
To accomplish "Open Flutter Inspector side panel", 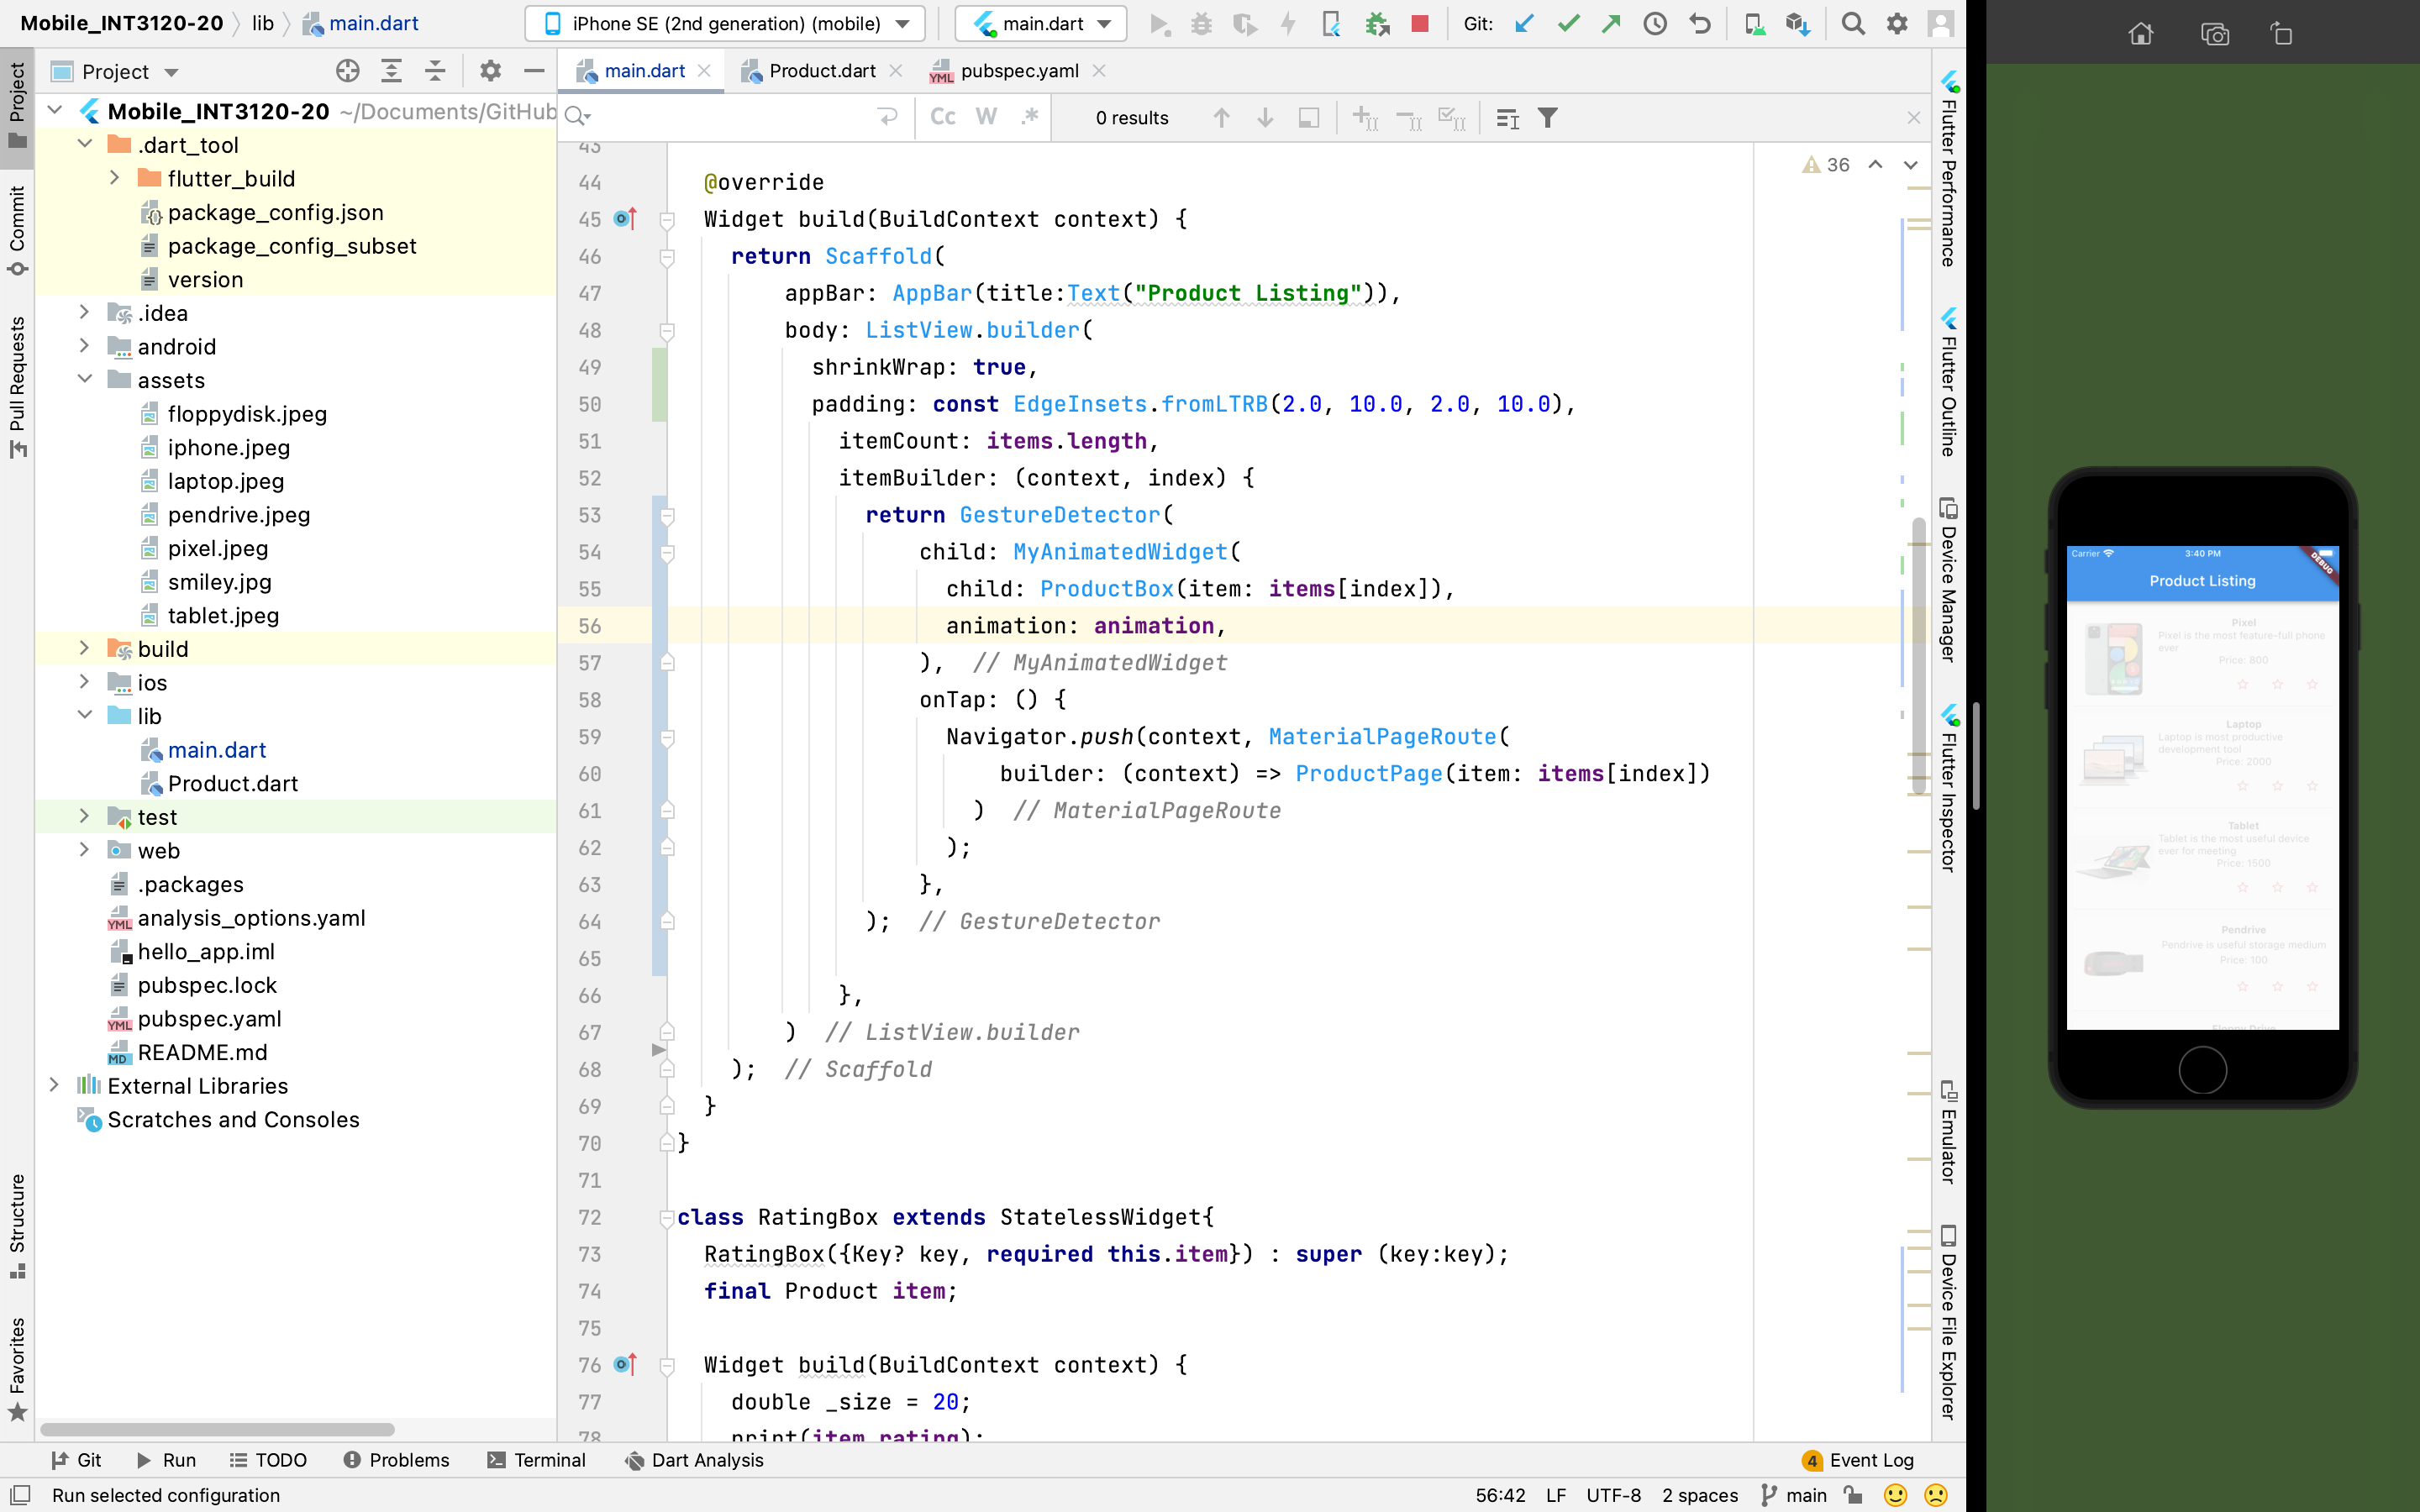I will [x=1949, y=790].
